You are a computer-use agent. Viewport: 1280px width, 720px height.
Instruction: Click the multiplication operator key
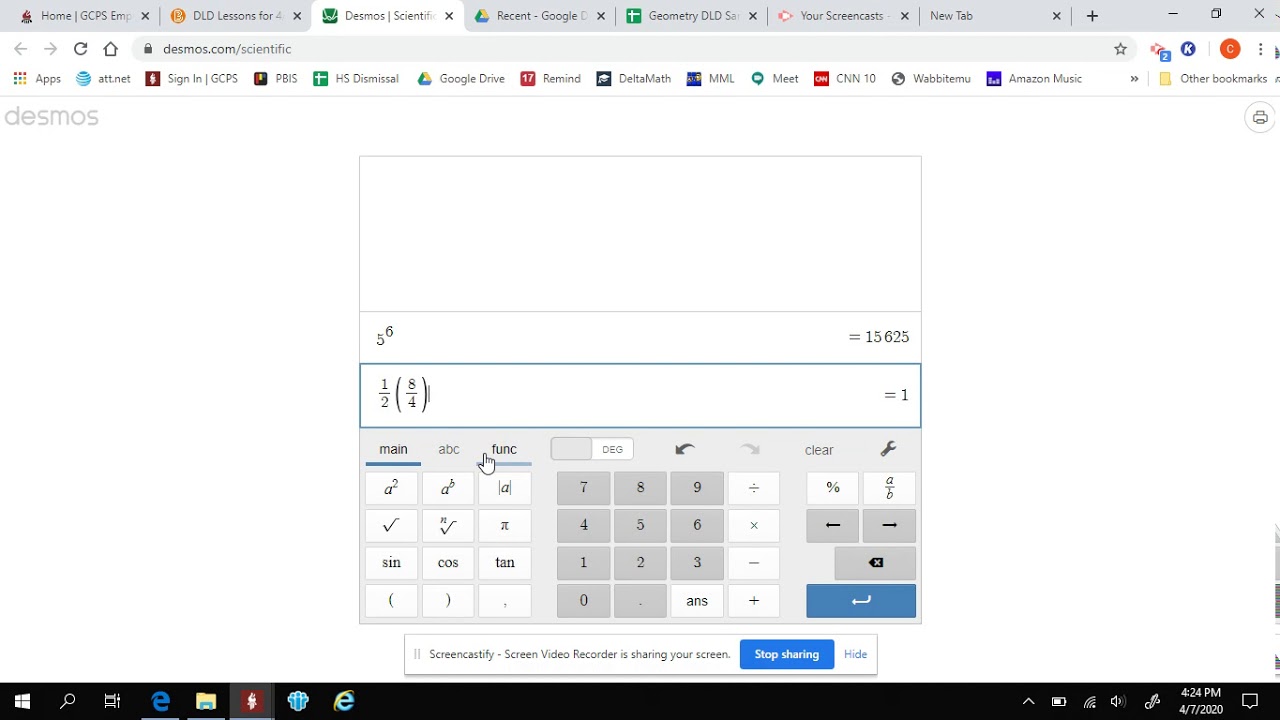[x=754, y=525]
